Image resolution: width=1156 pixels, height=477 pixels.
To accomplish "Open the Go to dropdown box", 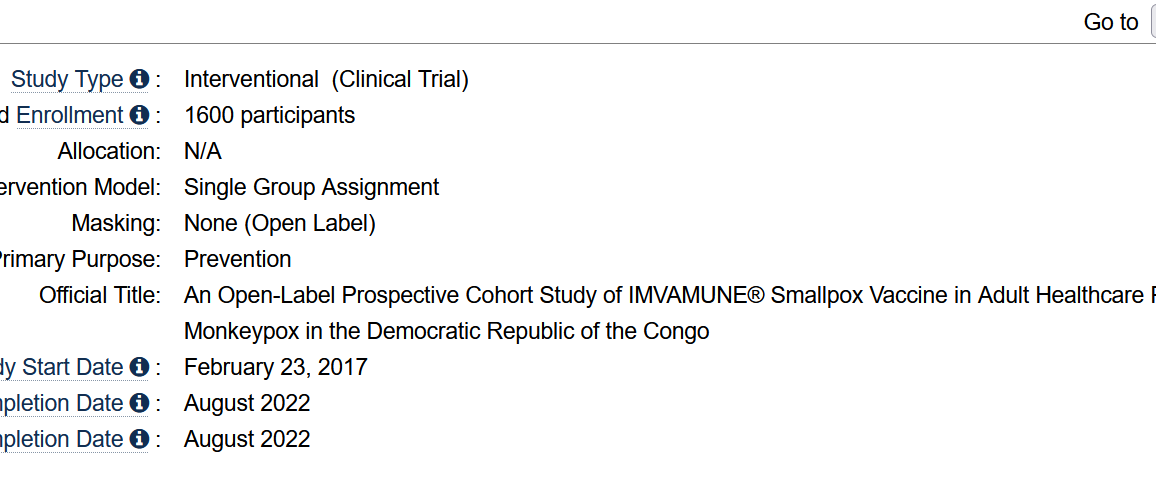I will coord(1152,22).
